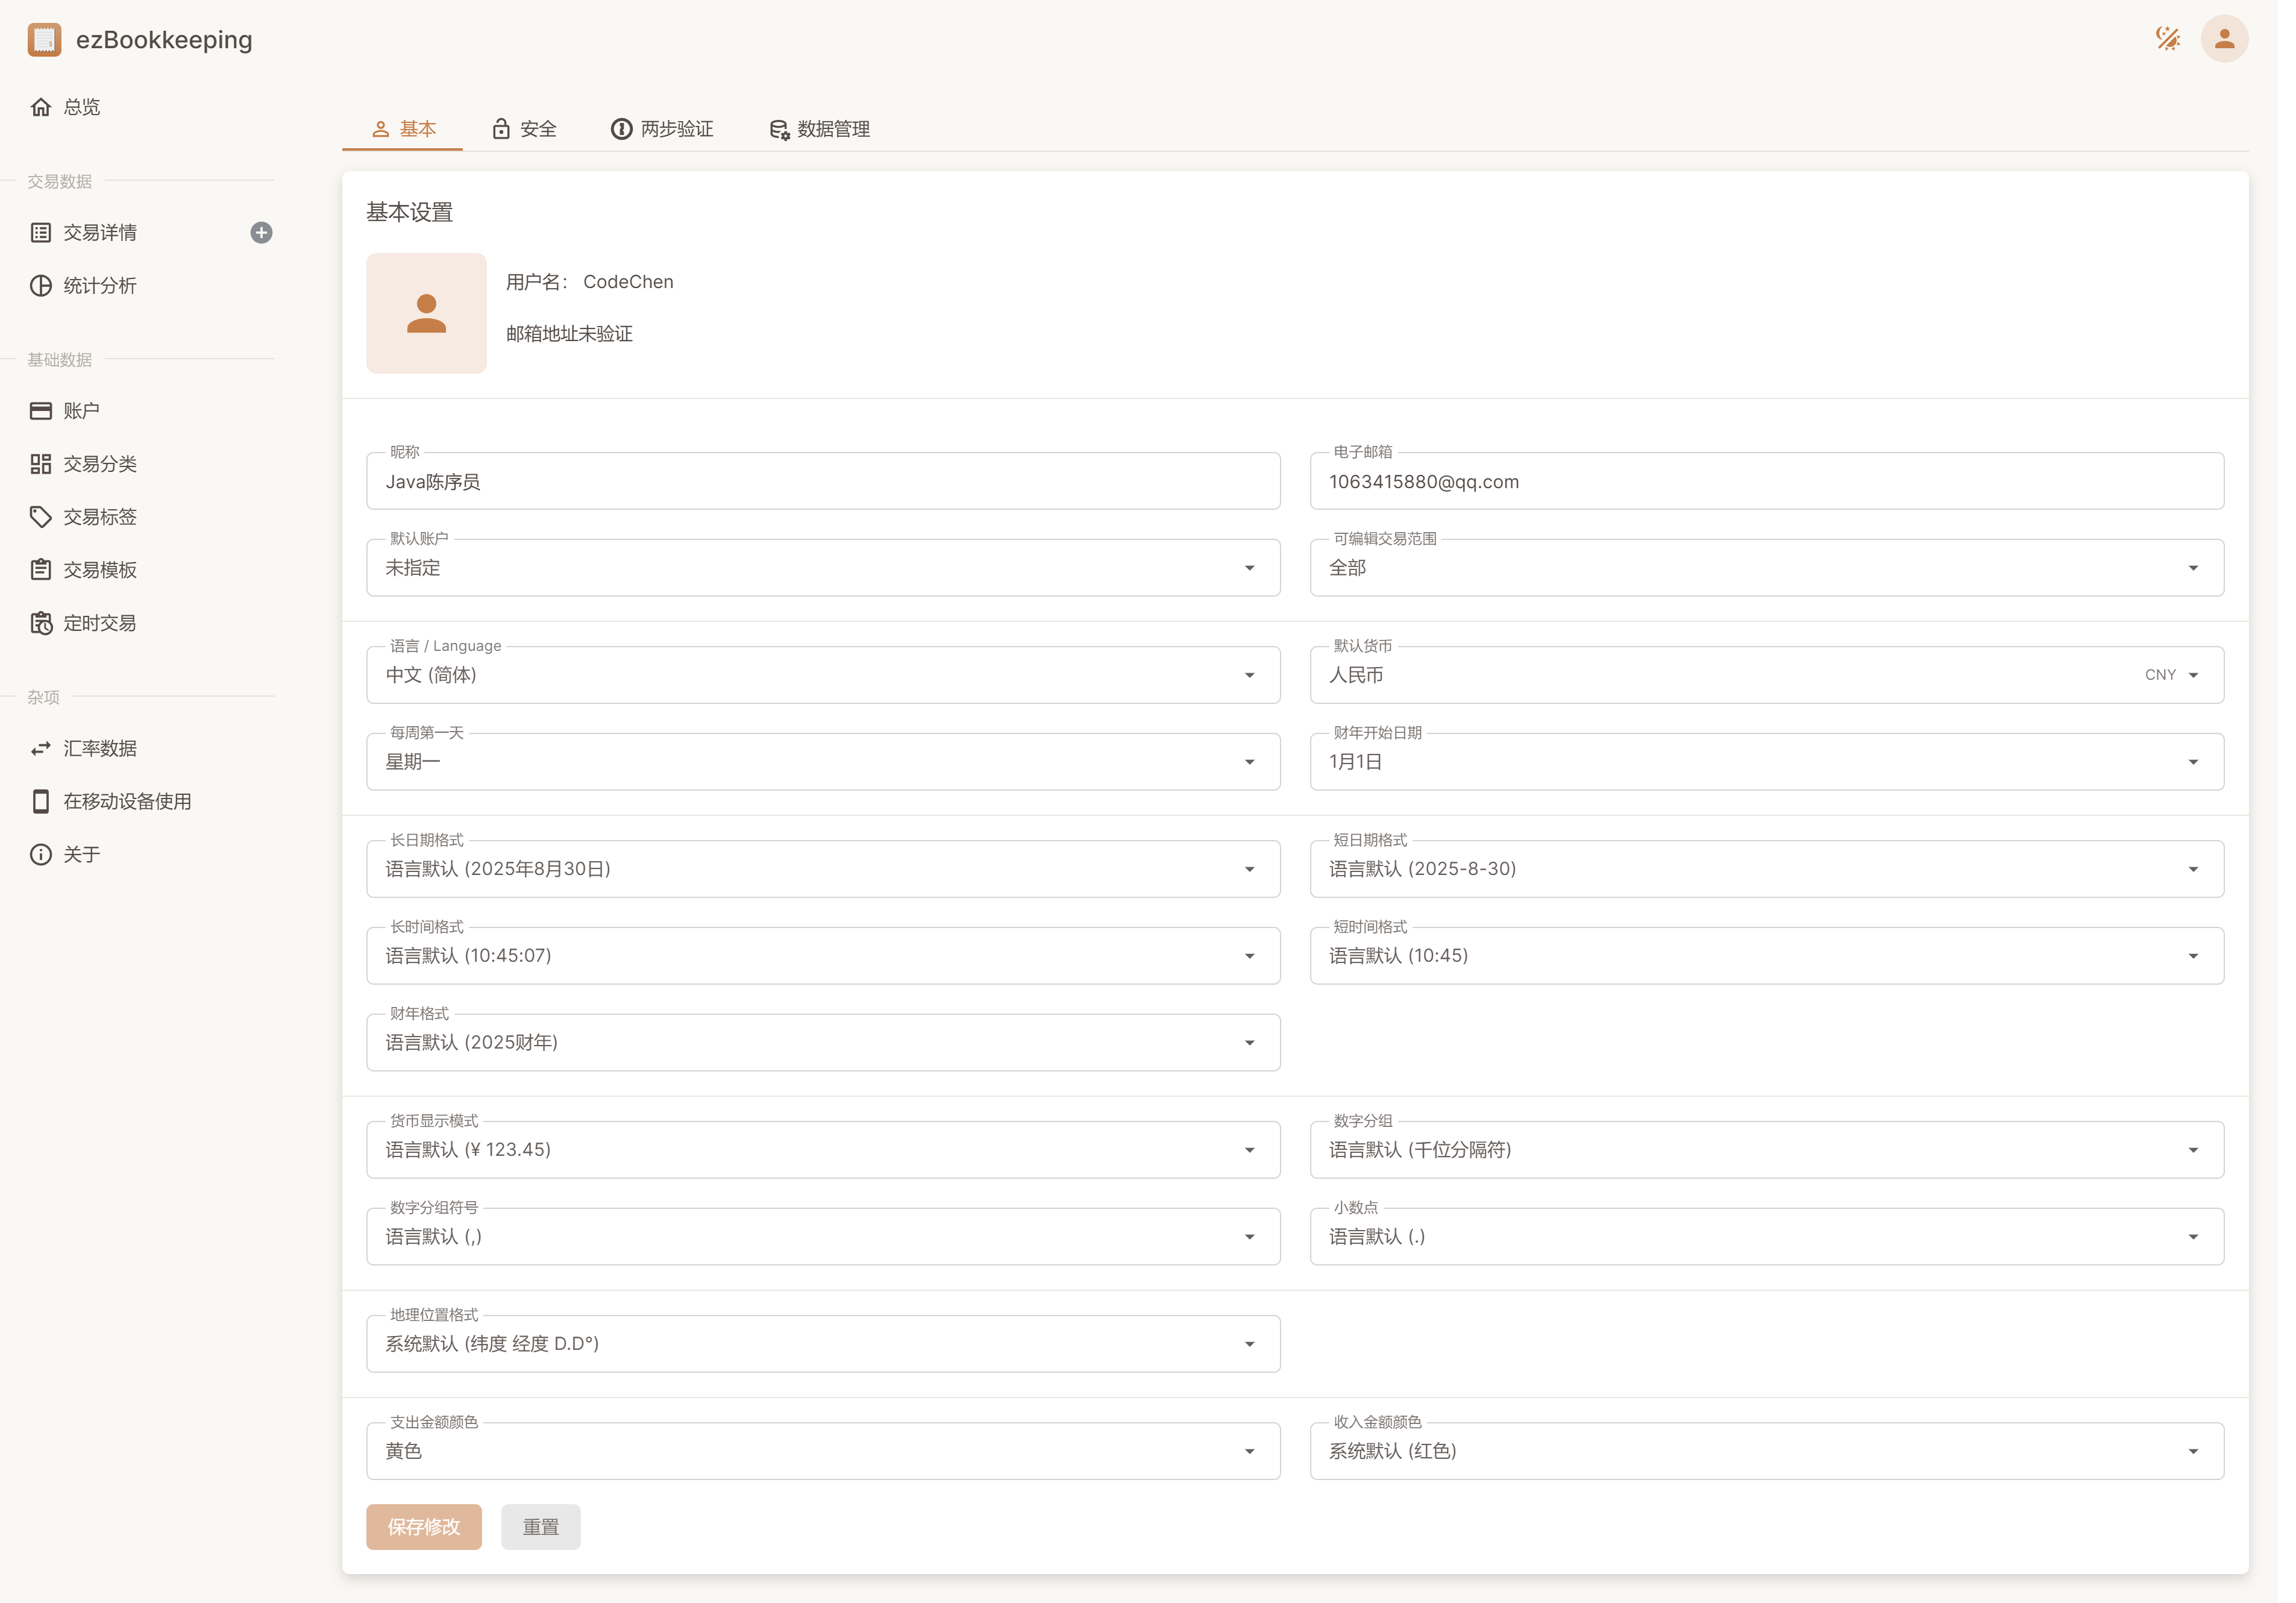The height and width of the screenshot is (1603, 2296).
Task: Switch to the 安全 tab
Action: point(524,129)
